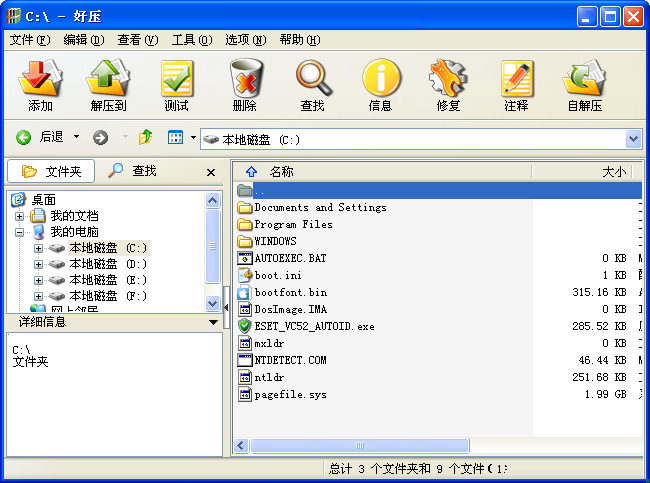Screen dimensions: 650x483
Task: Collapse 我的电脑 tree node
Action: pyautogui.click(x=19, y=232)
